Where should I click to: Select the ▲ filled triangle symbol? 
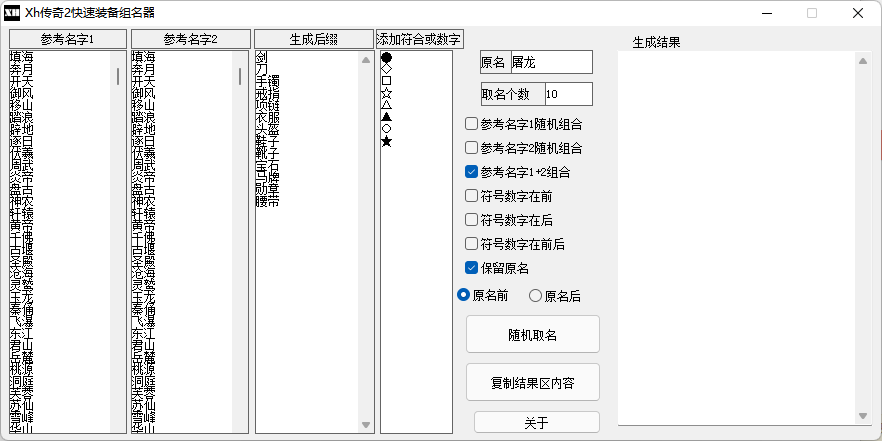point(386,117)
